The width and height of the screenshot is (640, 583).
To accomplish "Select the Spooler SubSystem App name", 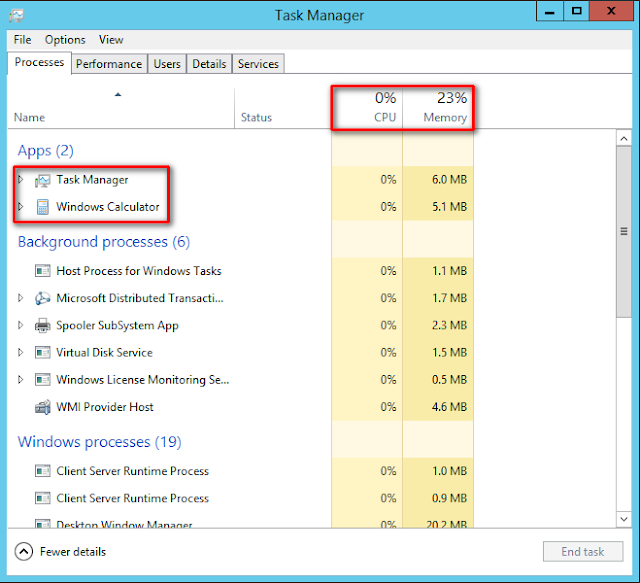I will (x=117, y=325).
